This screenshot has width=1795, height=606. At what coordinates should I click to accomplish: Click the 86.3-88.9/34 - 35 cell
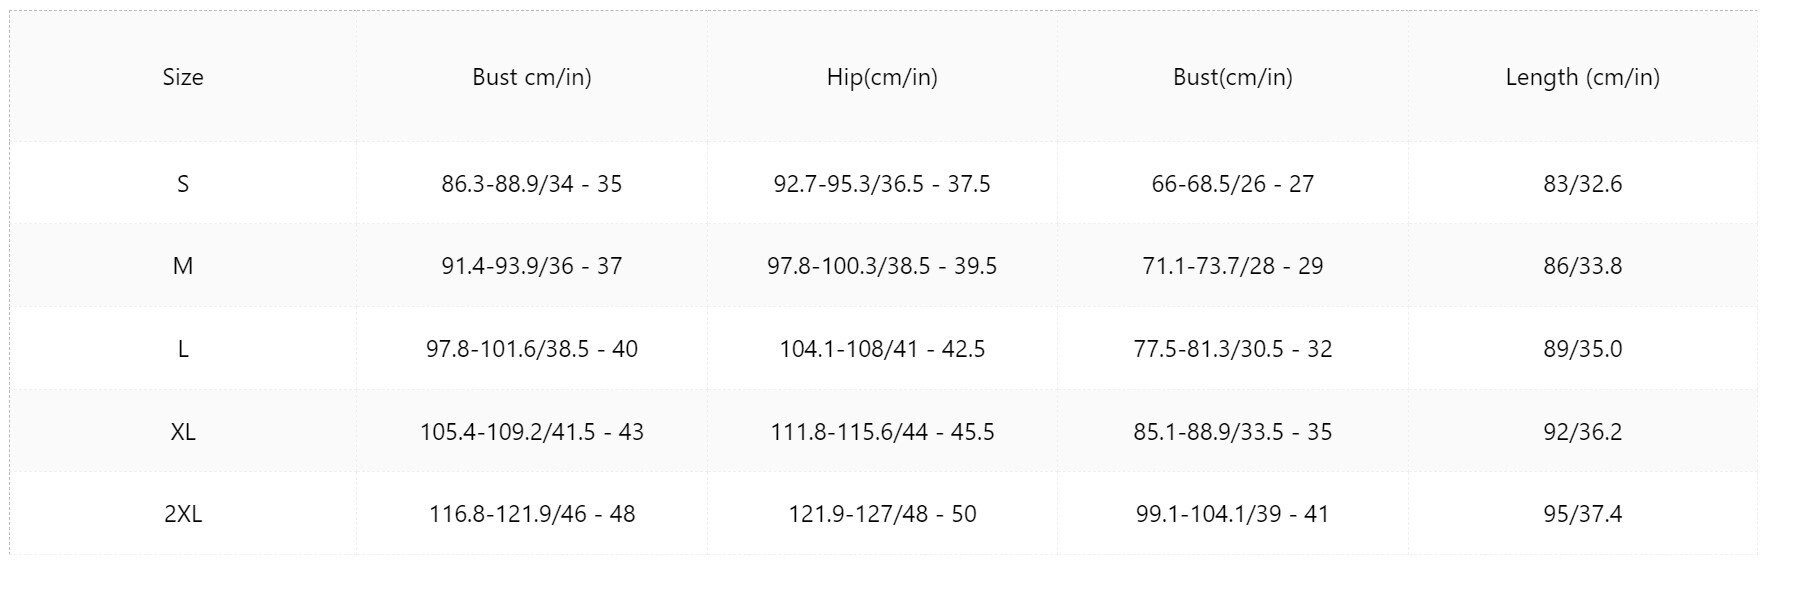click(x=532, y=183)
